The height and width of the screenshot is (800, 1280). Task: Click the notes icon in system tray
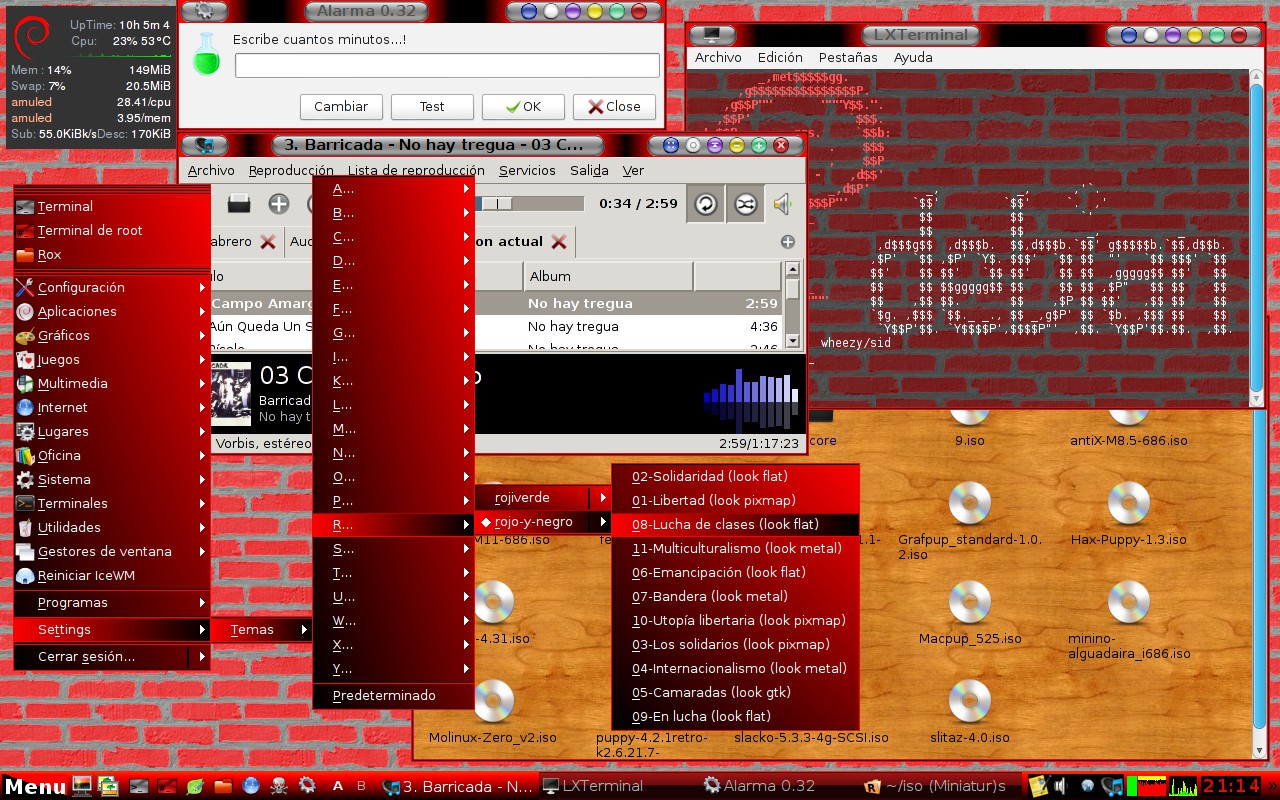(1037, 786)
